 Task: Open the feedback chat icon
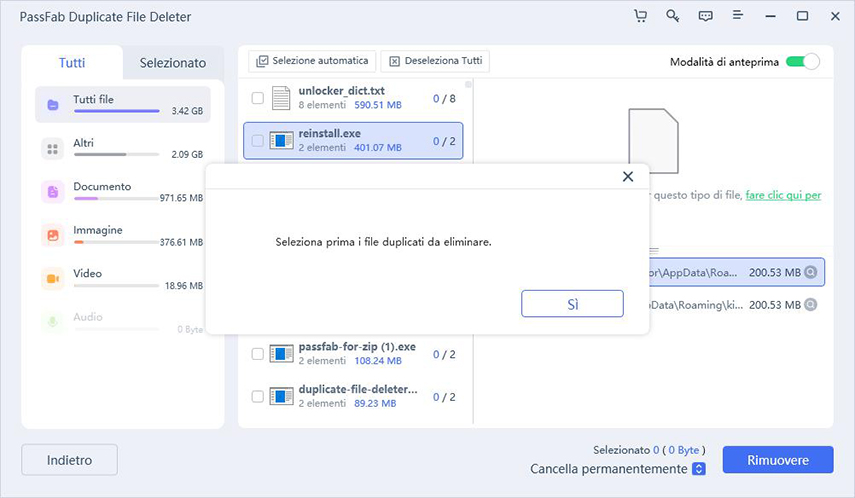click(x=705, y=16)
